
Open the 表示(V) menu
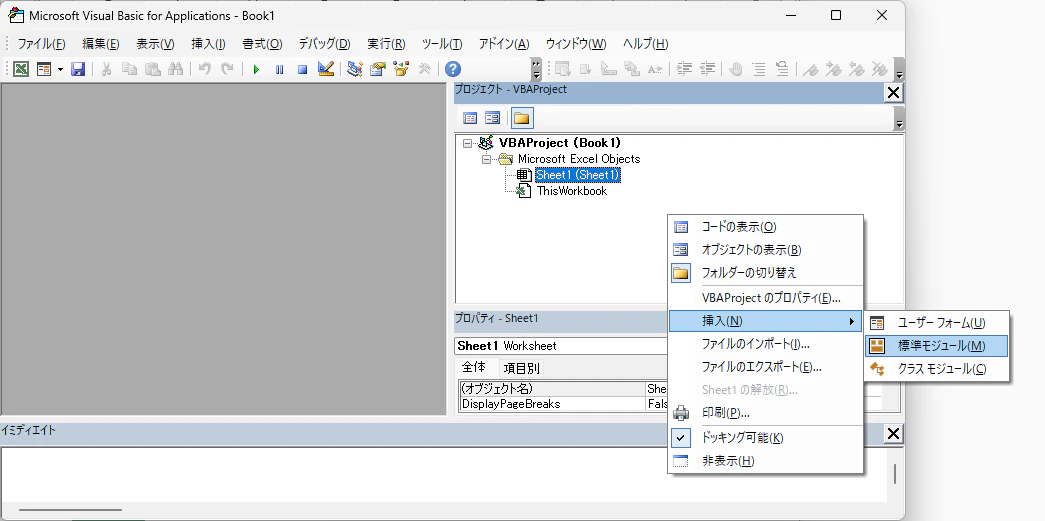pos(155,44)
